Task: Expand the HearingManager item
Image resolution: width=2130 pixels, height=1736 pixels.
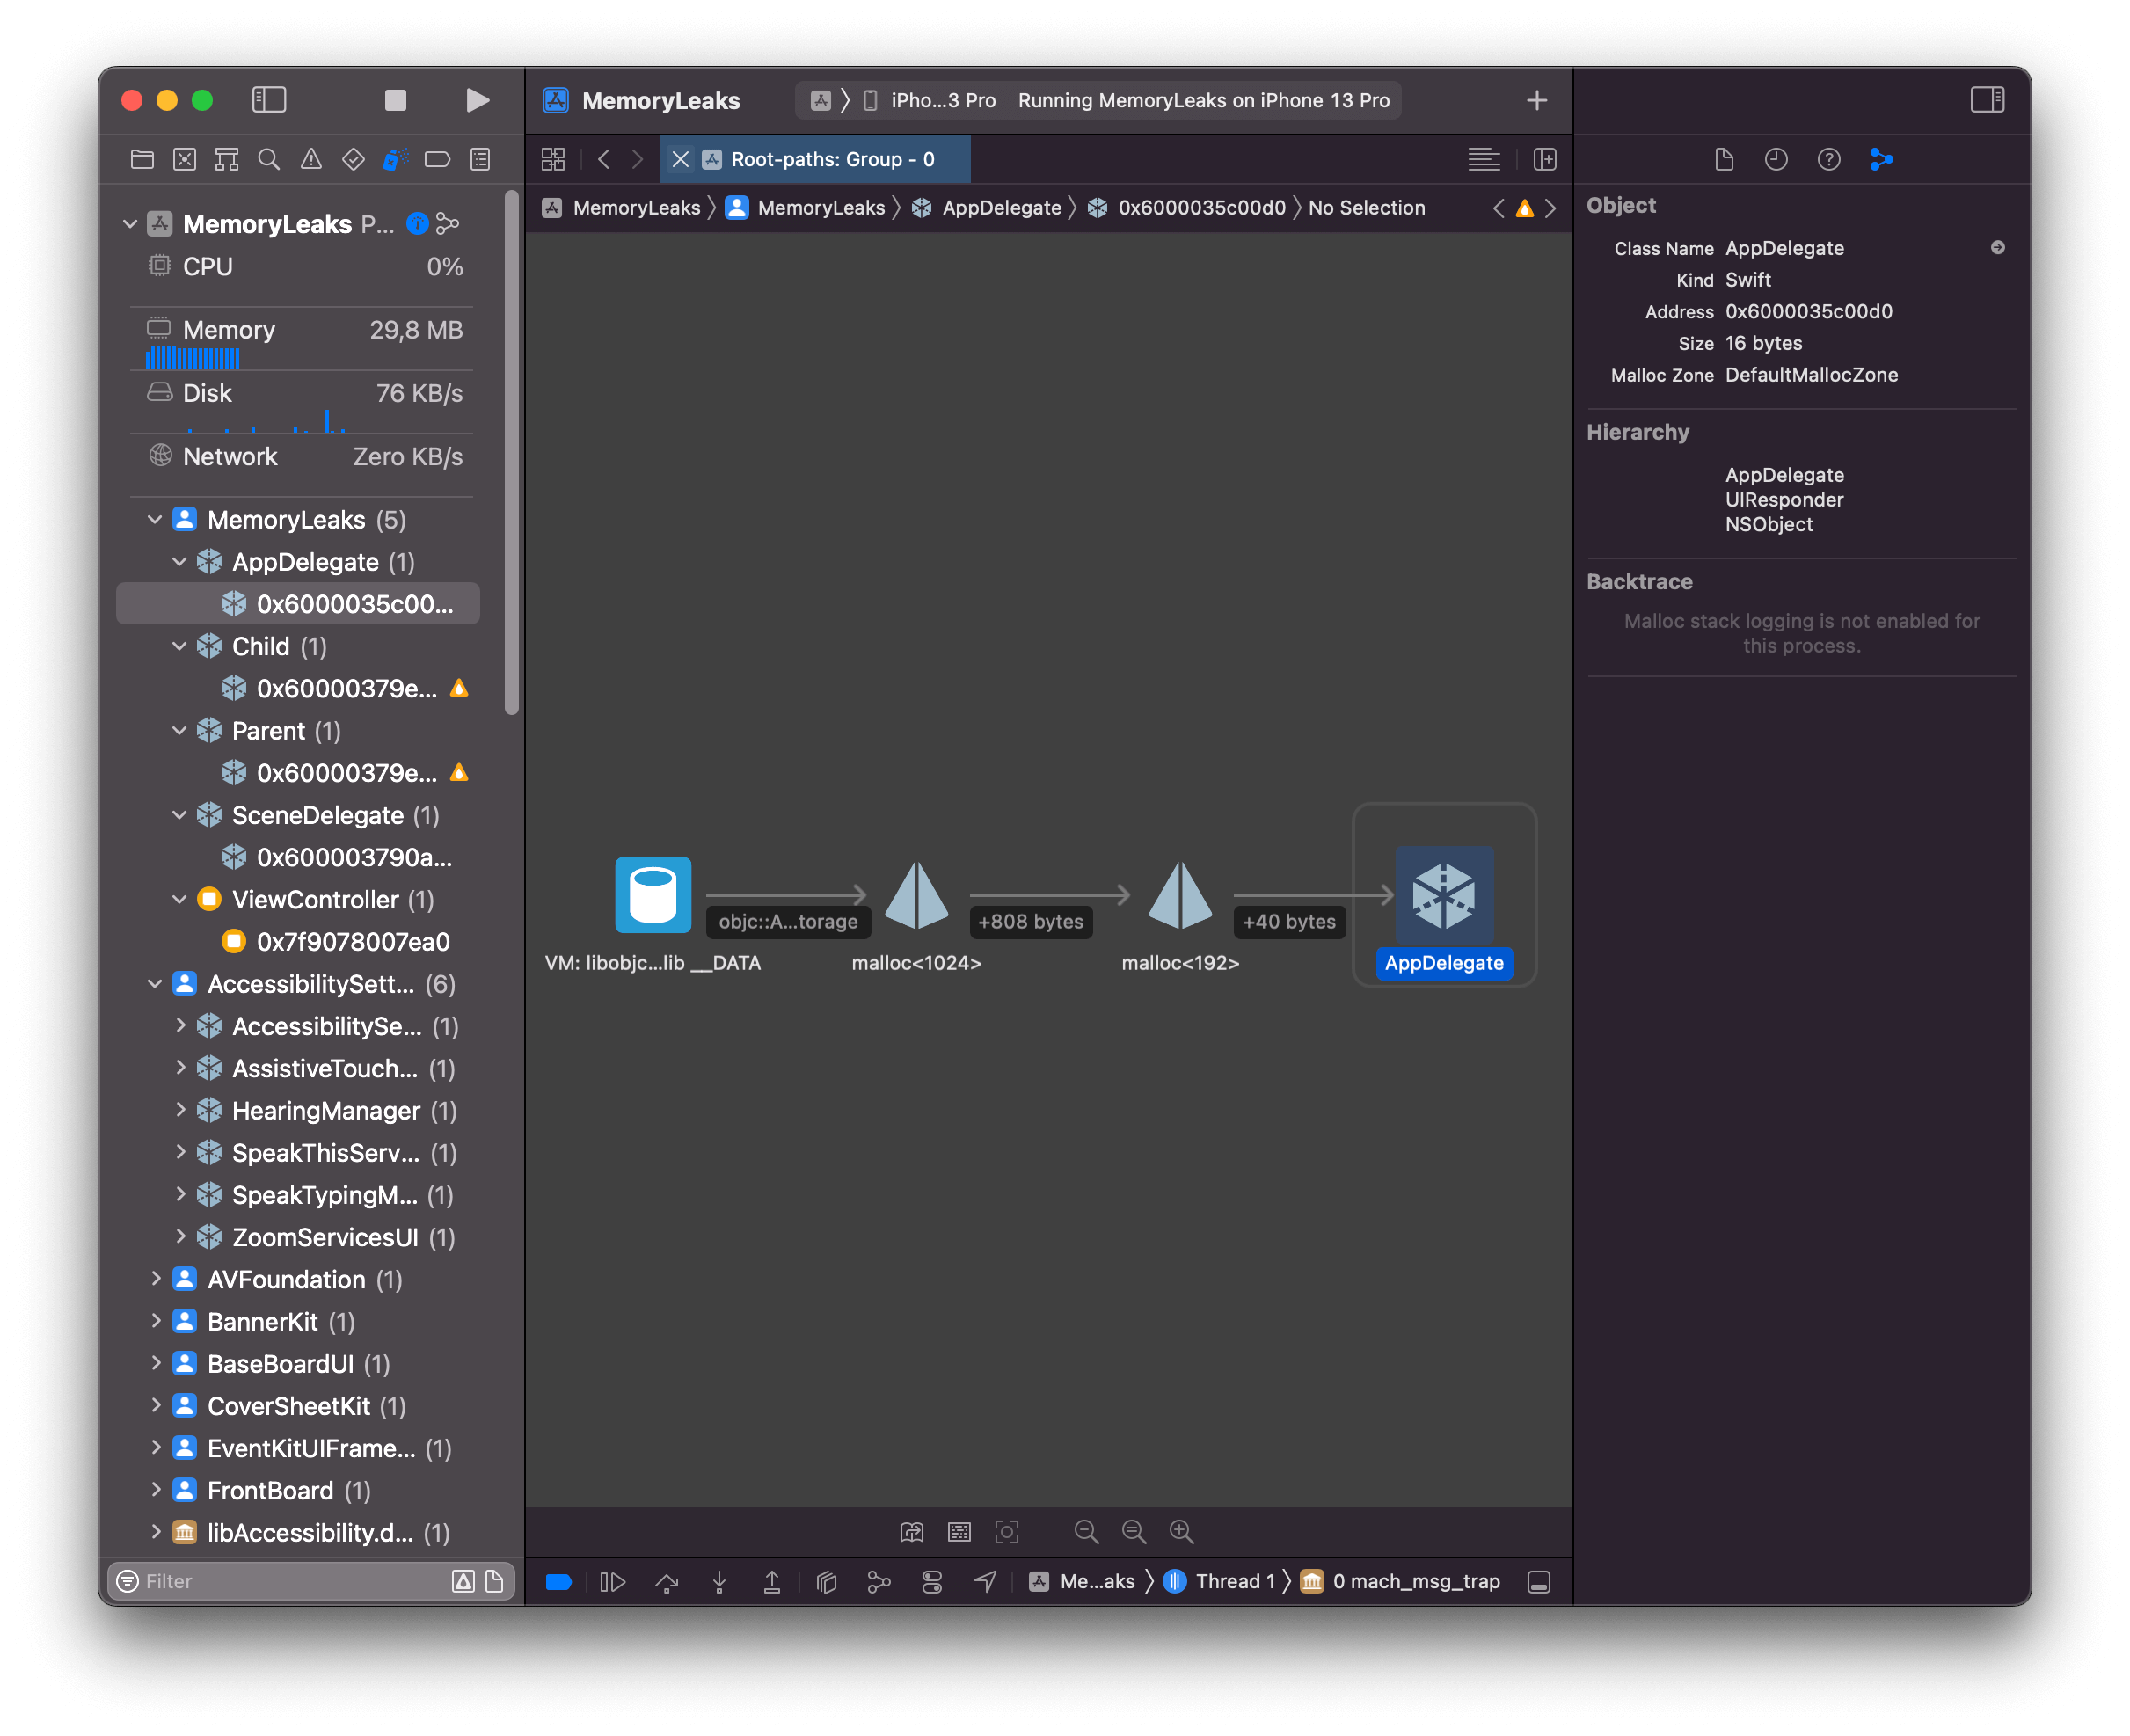Action: 180,1110
